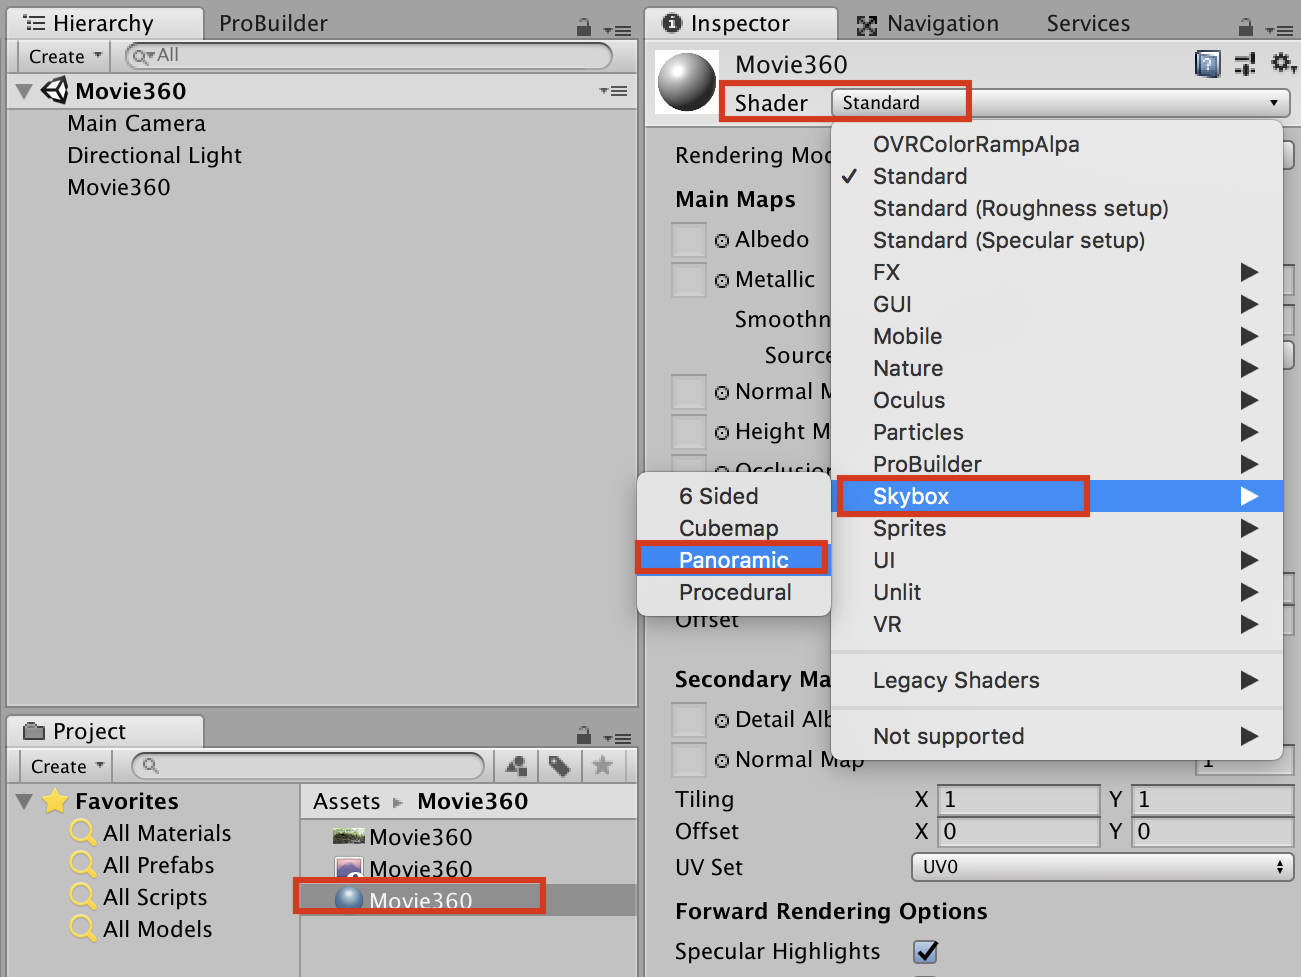
Task: Click the Tiling X input field
Action: tap(1018, 800)
